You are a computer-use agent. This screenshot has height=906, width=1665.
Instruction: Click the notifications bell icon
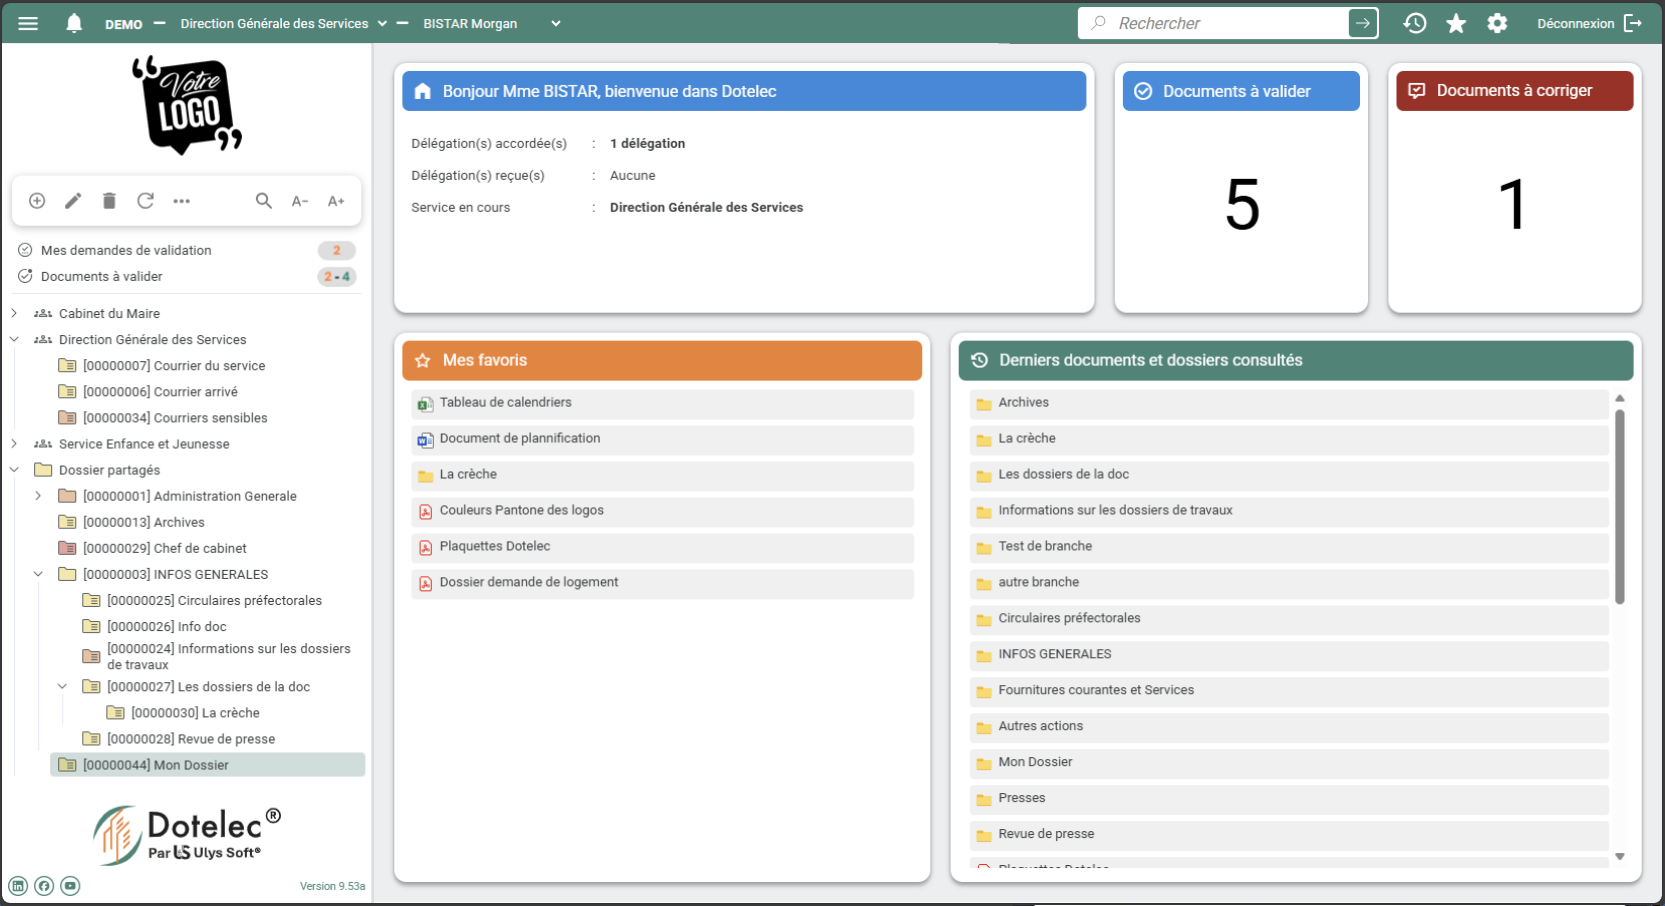(x=74, y=23)
